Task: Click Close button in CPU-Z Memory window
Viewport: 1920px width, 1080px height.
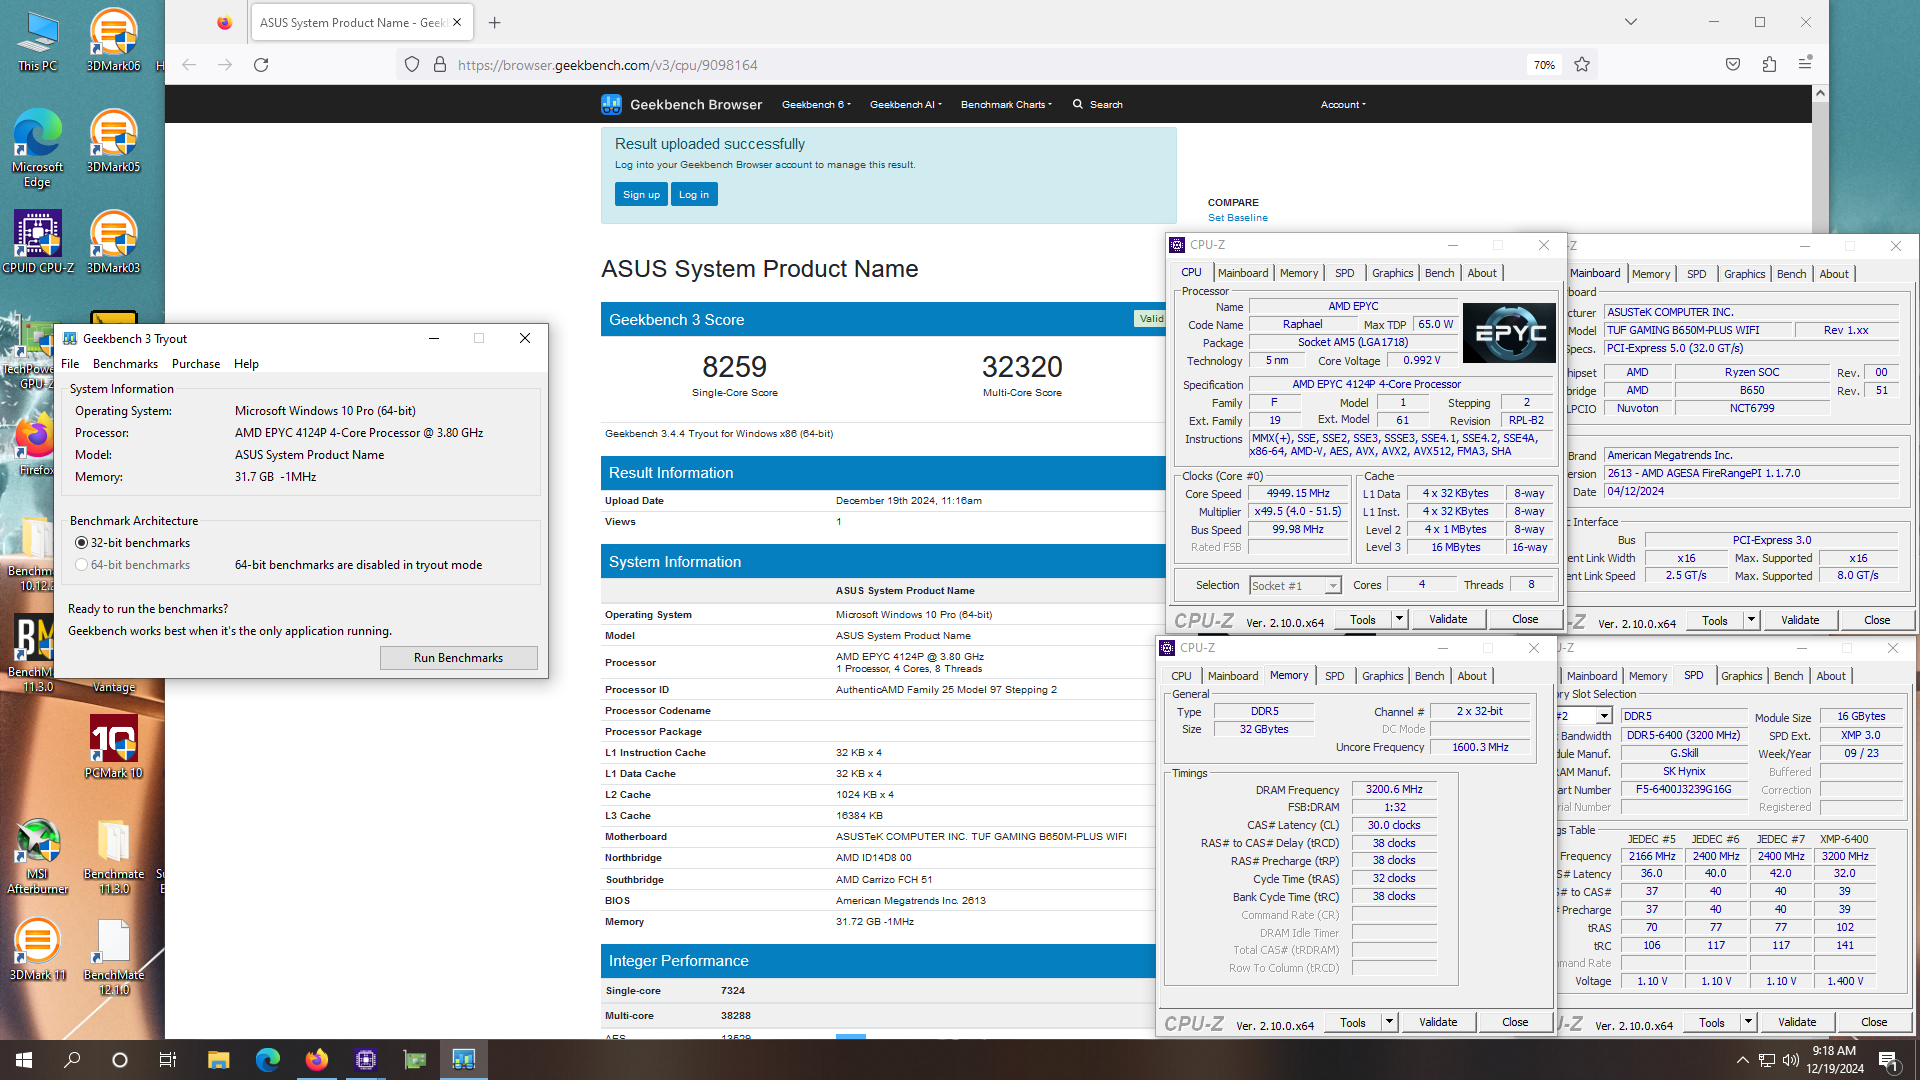Action: coord(1515,1022)
